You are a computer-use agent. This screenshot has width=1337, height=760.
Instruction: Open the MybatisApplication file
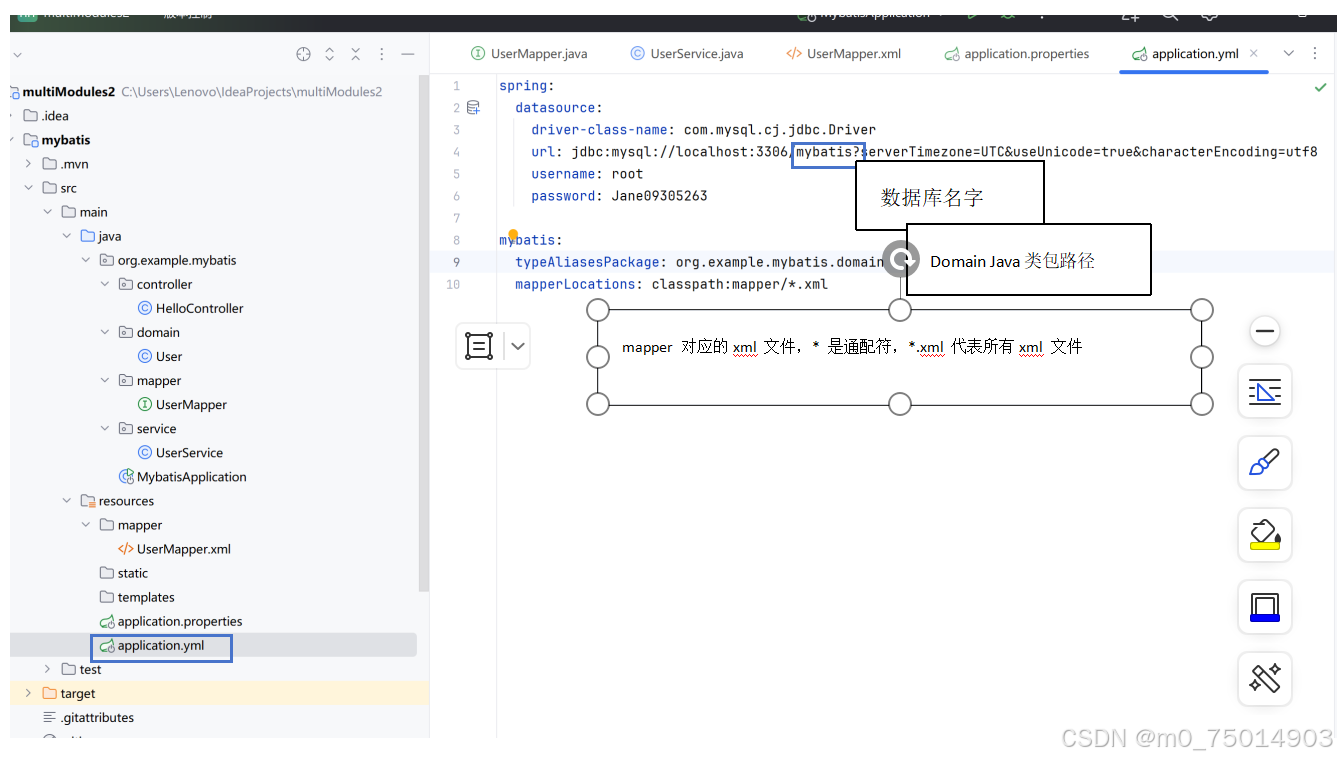pyautogui.click(x=191, y=476)
